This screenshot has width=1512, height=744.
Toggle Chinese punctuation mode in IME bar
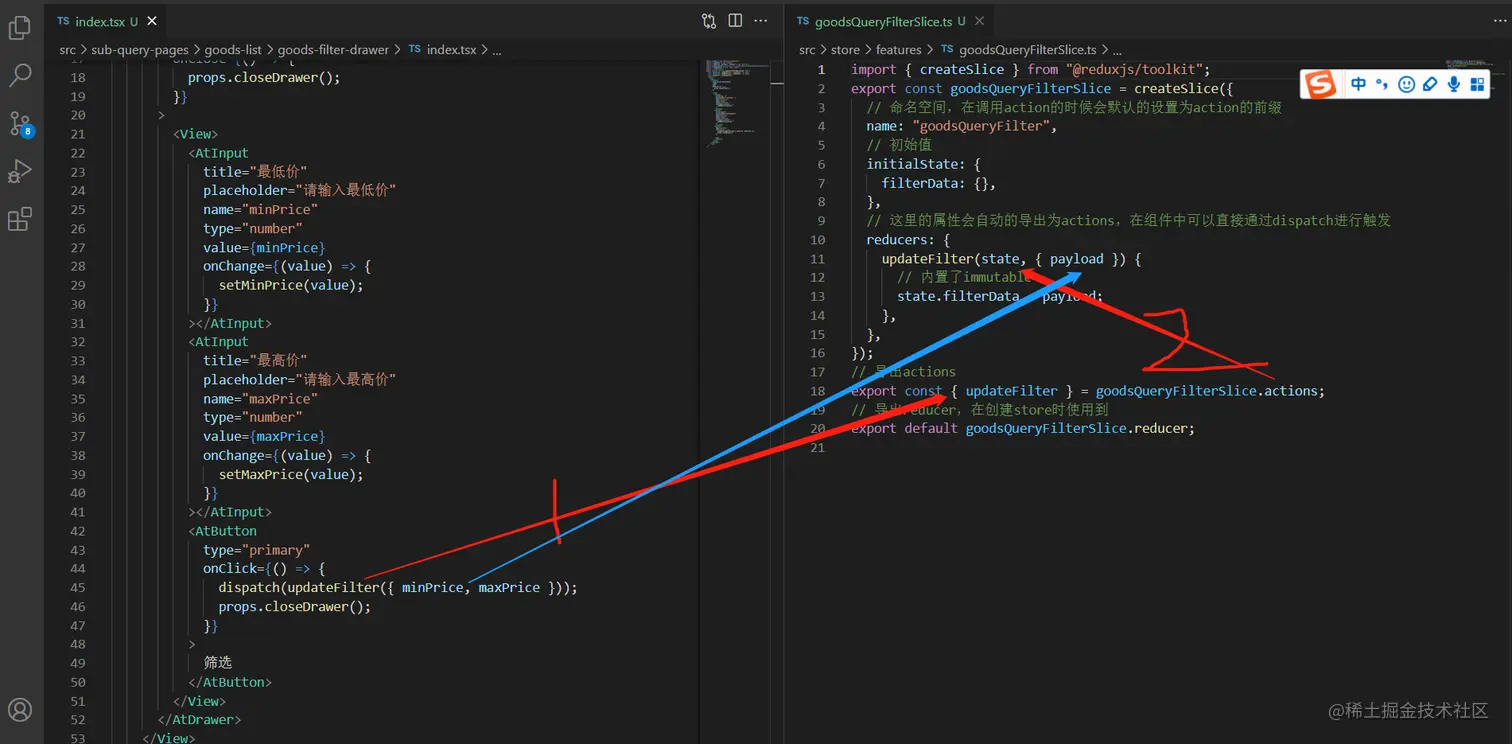[1382, 85]
